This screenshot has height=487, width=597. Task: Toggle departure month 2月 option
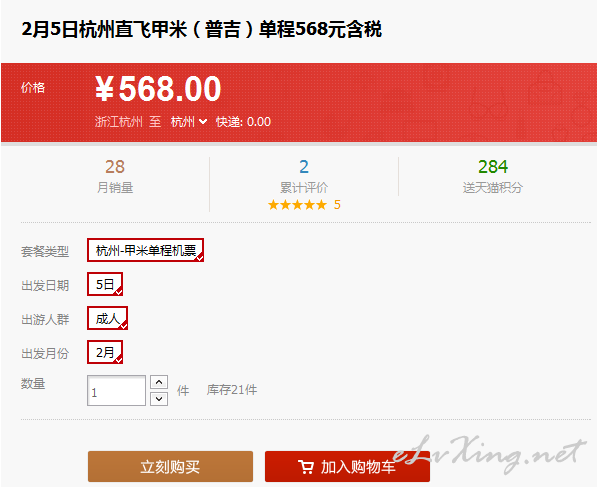click(105, 352)
